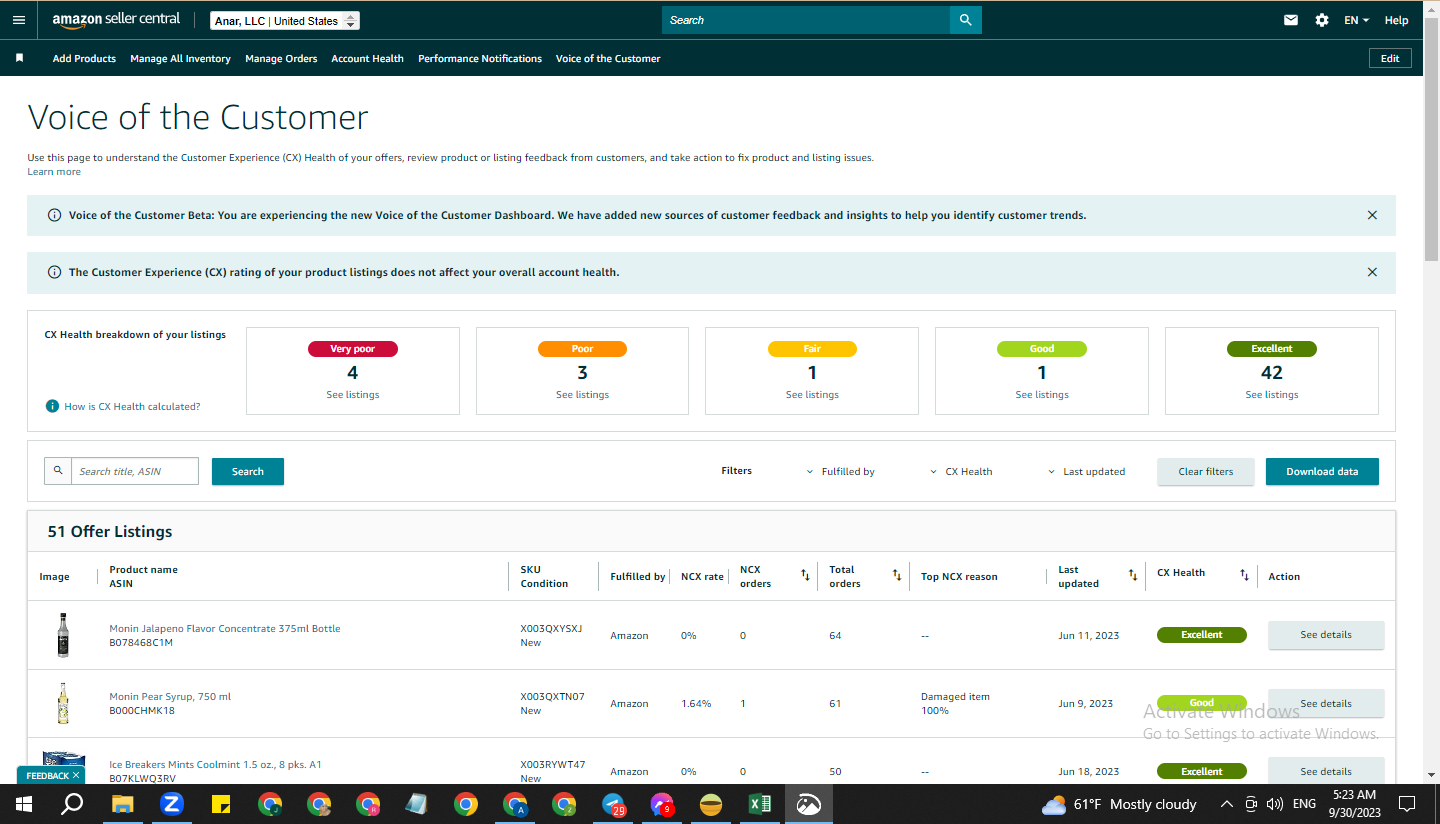Show hidden system tray icons
1440x824 pixels.
[1227, 804]
